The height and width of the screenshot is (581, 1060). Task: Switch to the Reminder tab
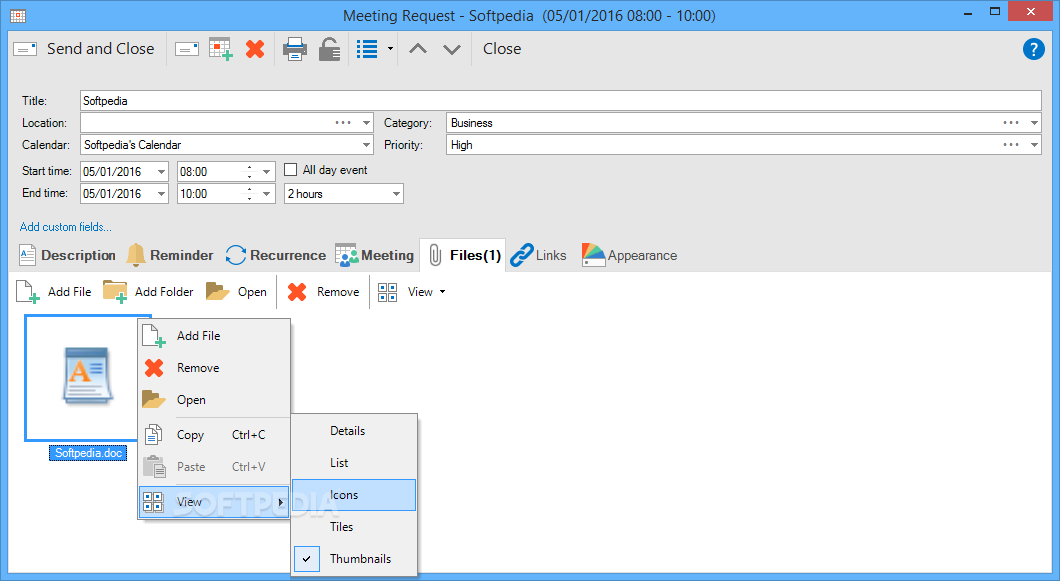point(170,255)
